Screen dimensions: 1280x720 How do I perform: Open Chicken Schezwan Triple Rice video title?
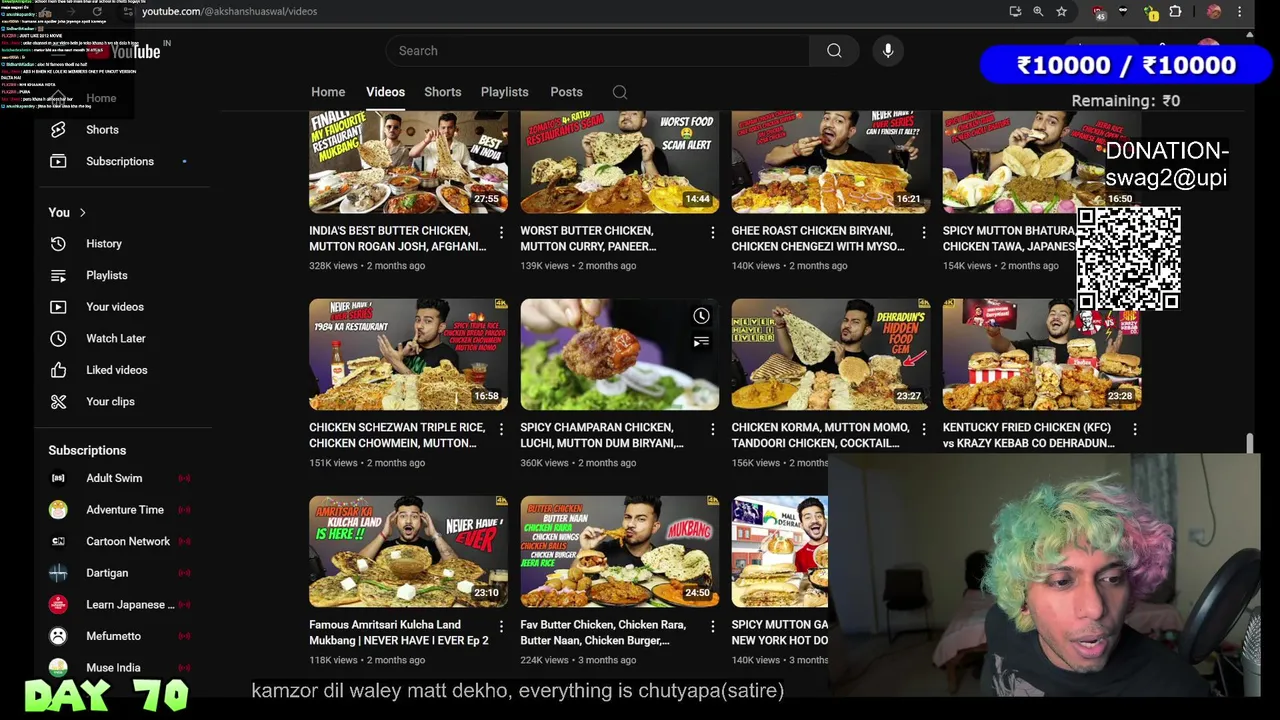click(397, 435)
